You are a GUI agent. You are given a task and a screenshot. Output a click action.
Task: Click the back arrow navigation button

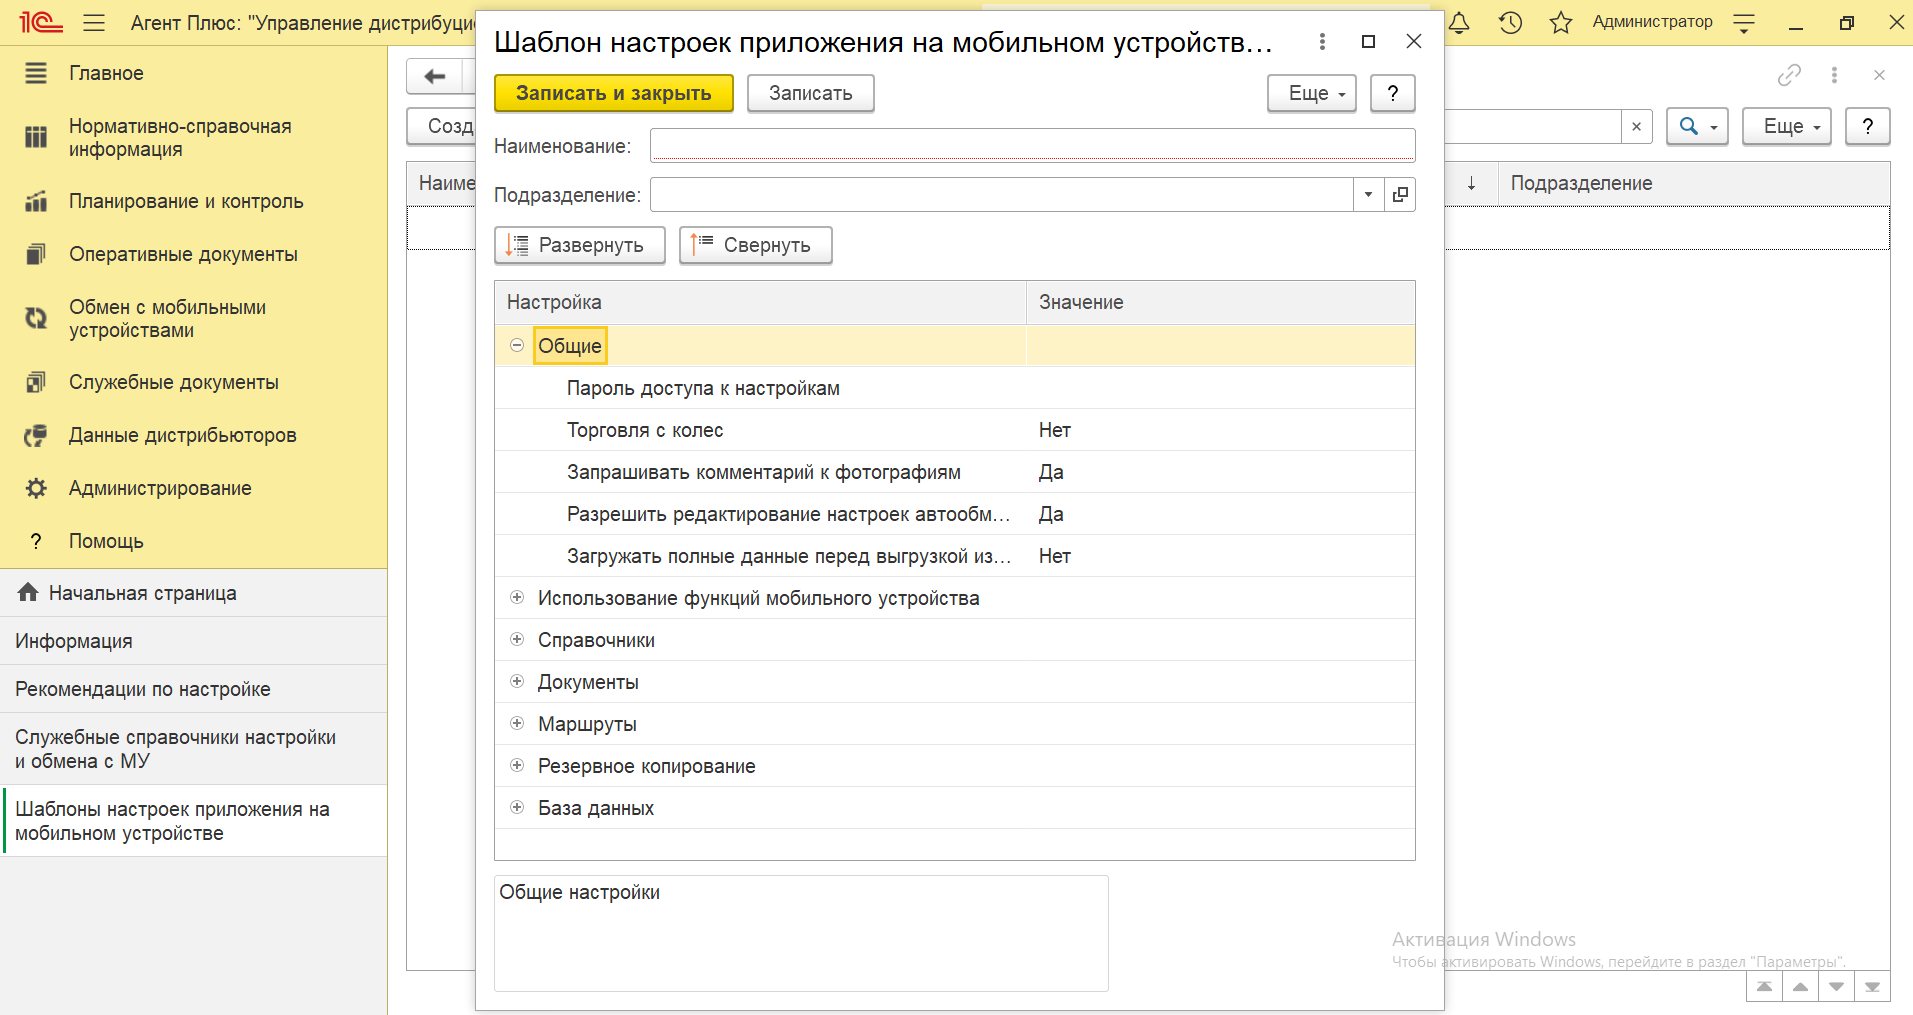pos(435,76)
